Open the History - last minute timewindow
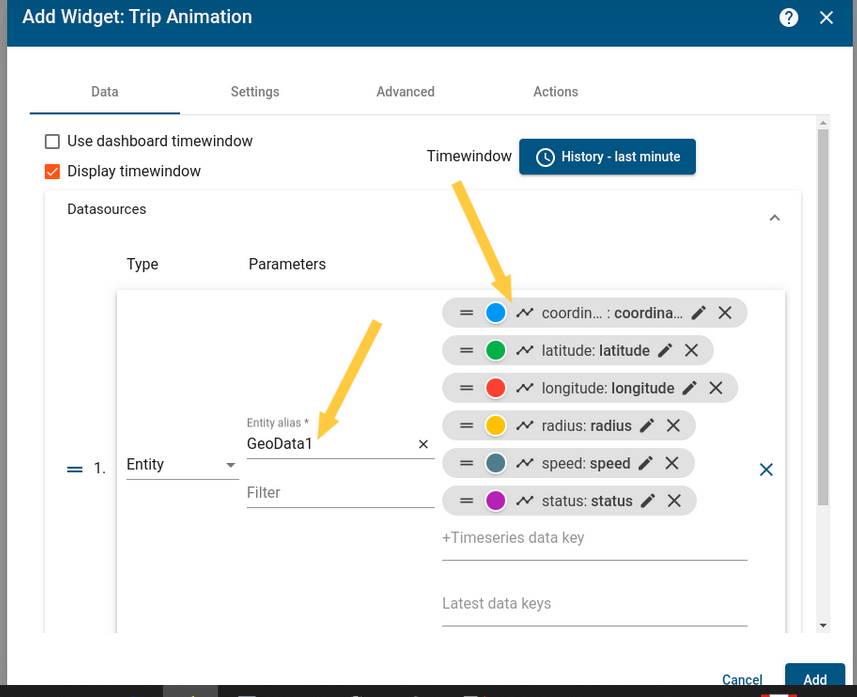857x697 pixels. pos(607,156)
